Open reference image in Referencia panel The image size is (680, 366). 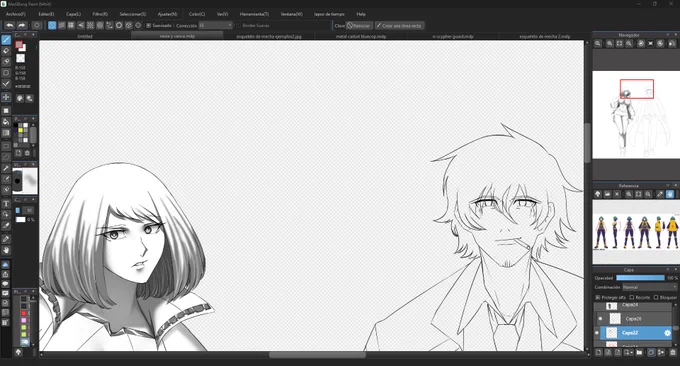pyautogui.click(x=607, y=194)
